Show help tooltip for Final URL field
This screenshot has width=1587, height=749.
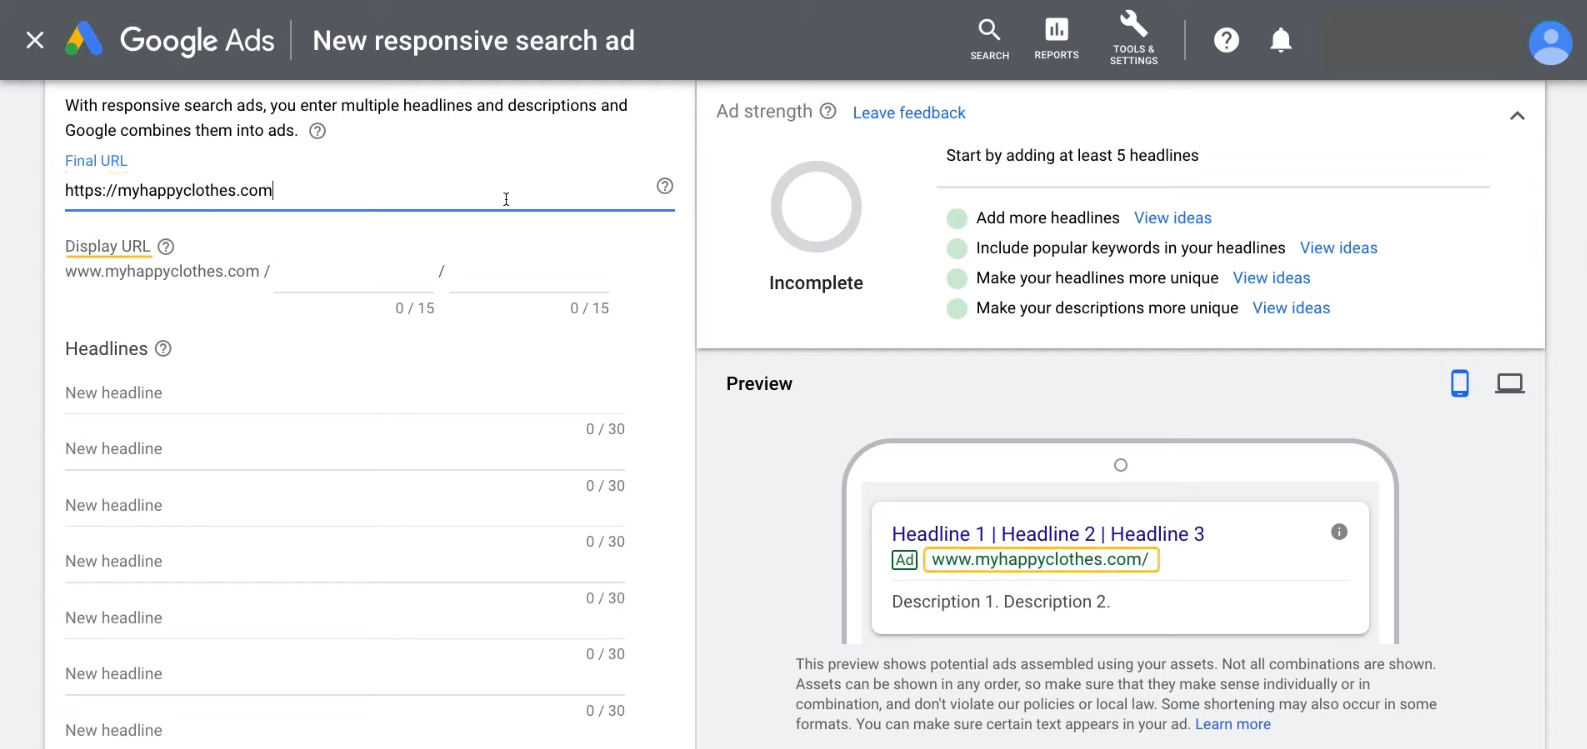664,186
